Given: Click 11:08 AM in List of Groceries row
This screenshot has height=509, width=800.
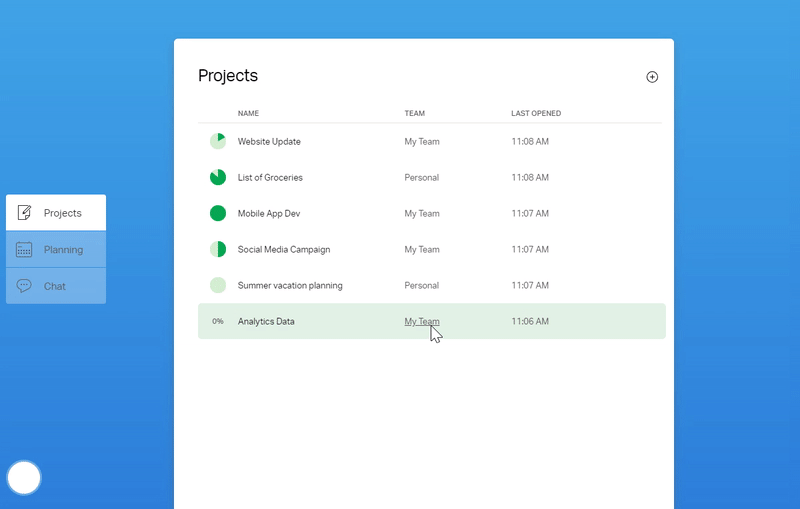Looking at the screenshot, I should pyautogui.click(x=530, y=177).
